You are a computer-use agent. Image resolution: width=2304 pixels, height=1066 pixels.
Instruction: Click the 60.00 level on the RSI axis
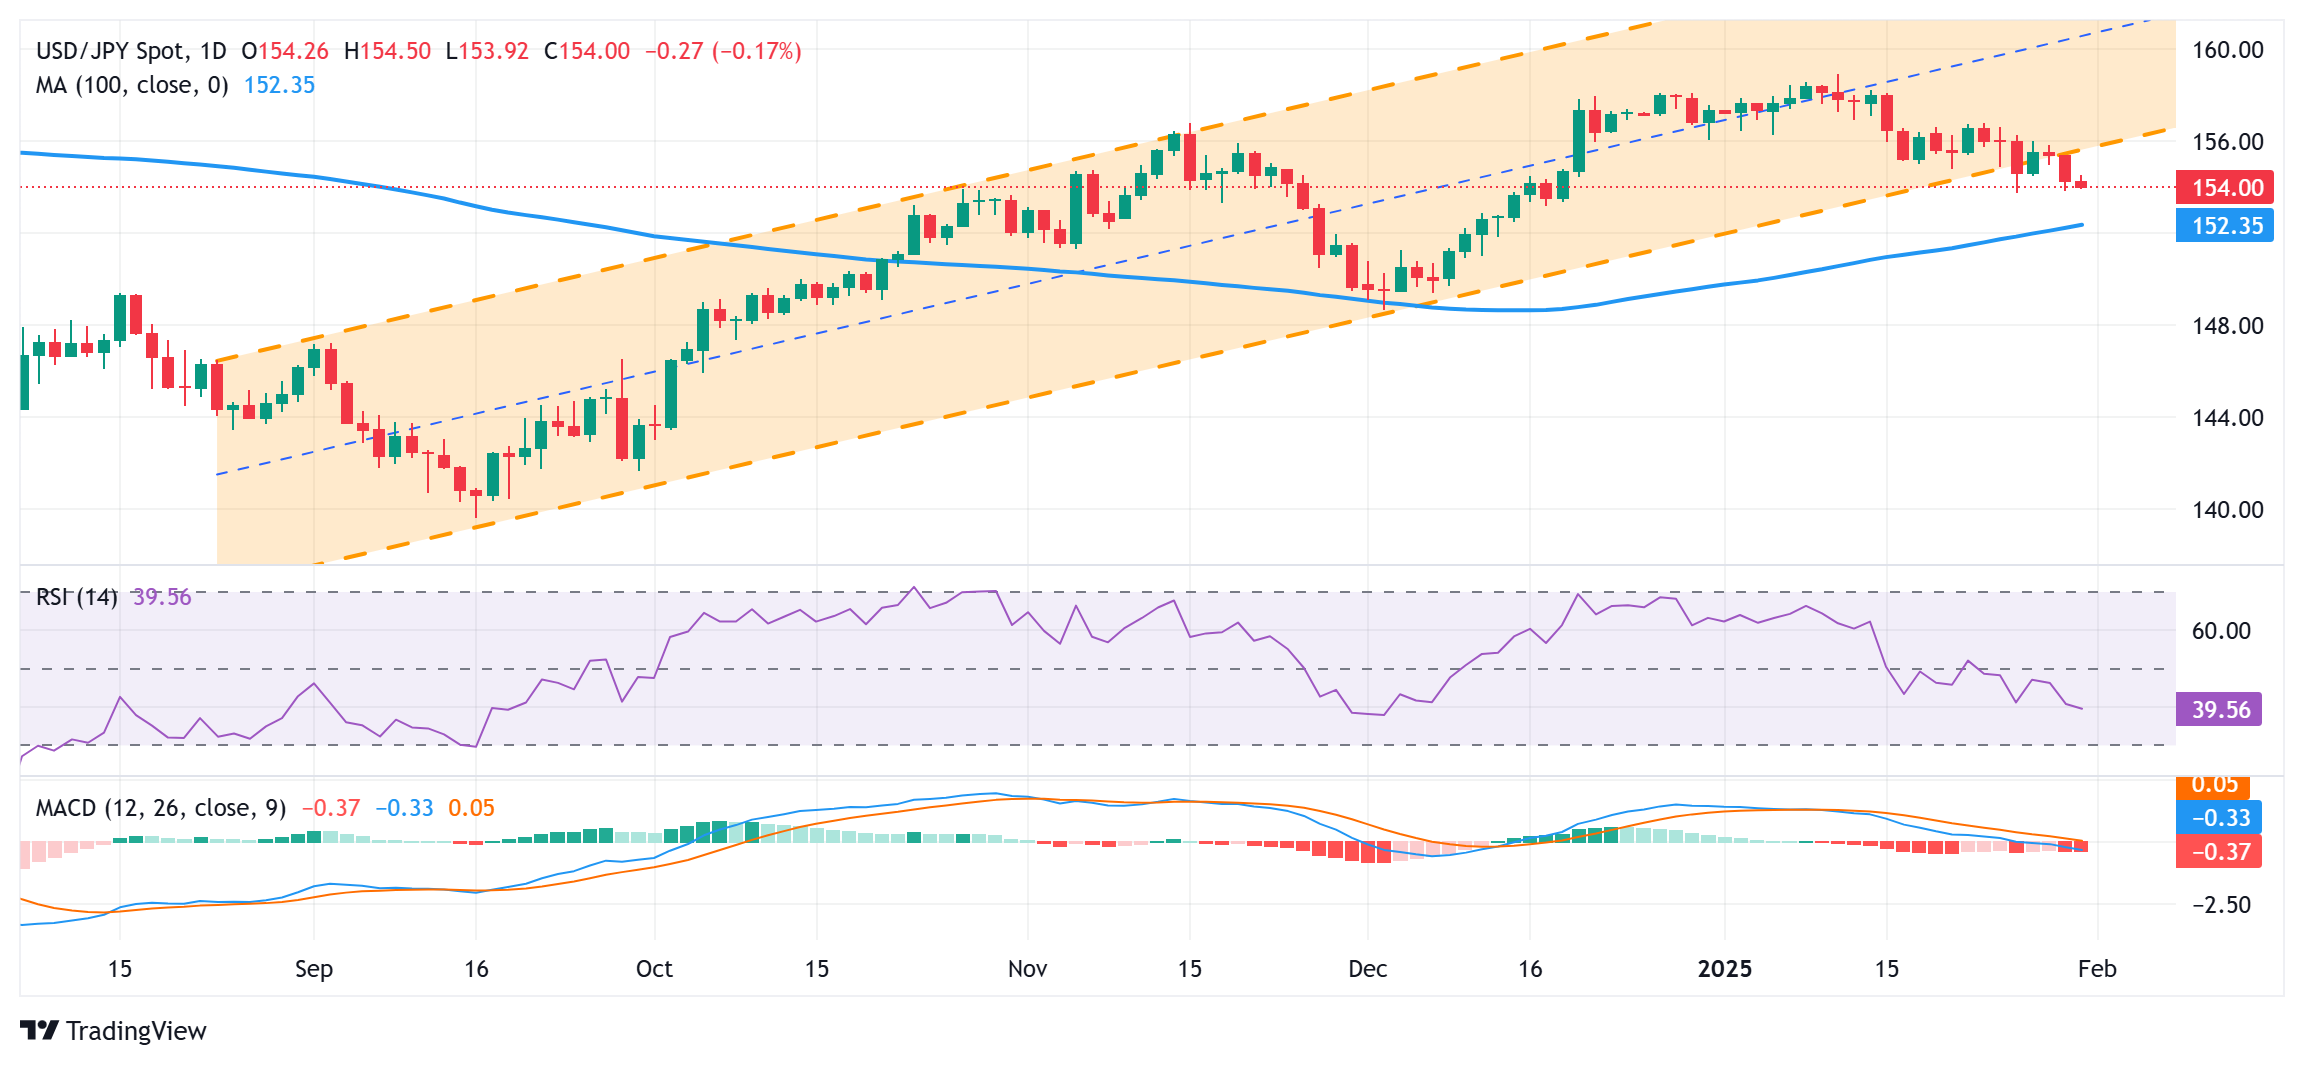tap(2221, 631)
